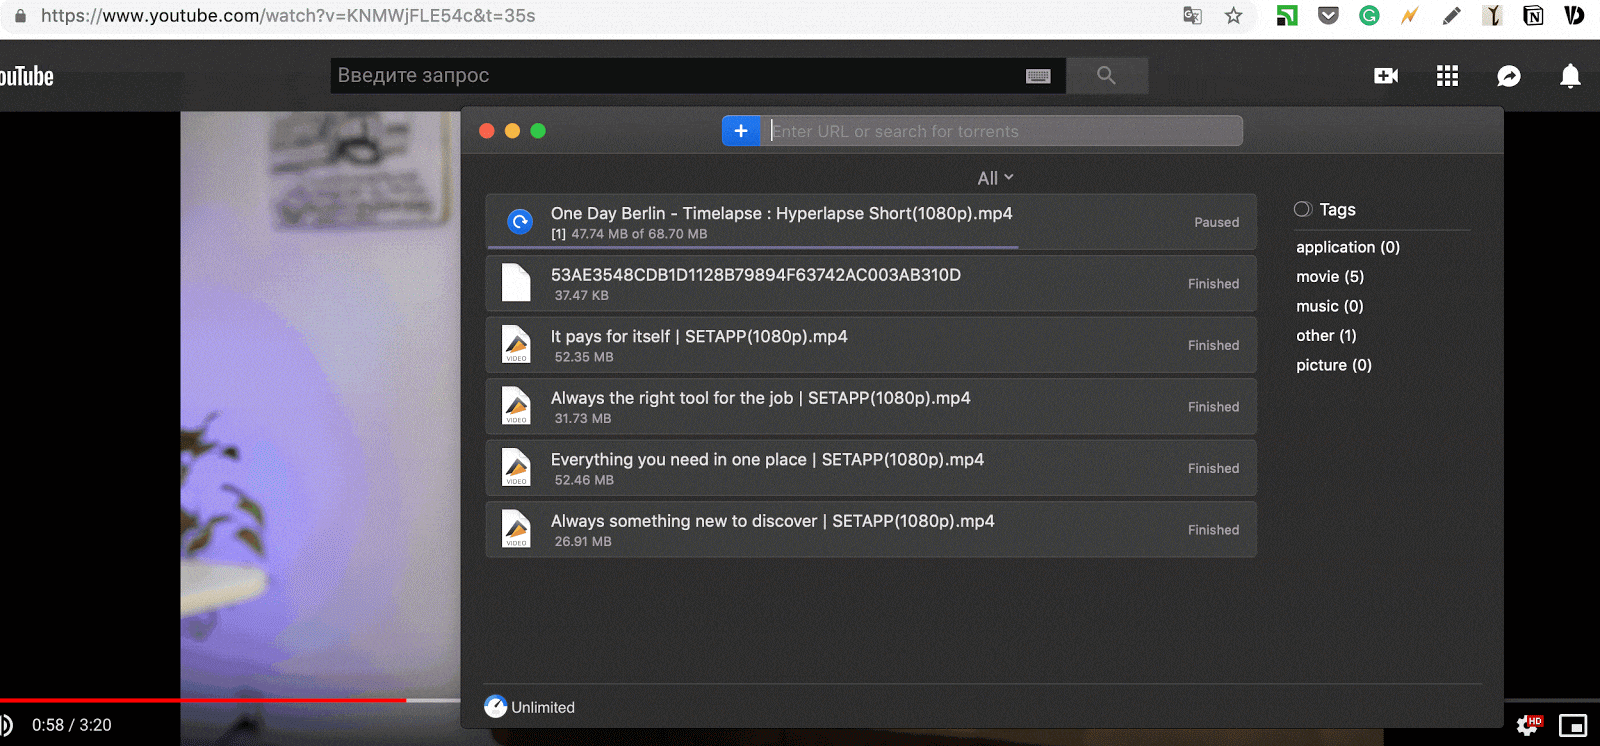
Task: Click the video icon of Always something new
Action: [x=516, y=529]
